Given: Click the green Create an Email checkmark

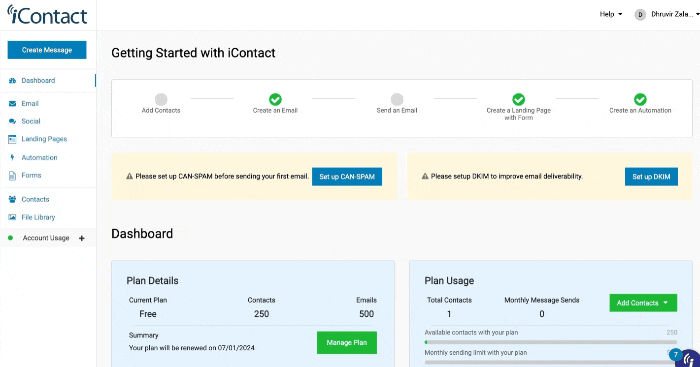Looking at the screenshot, I should click(275, 99).
